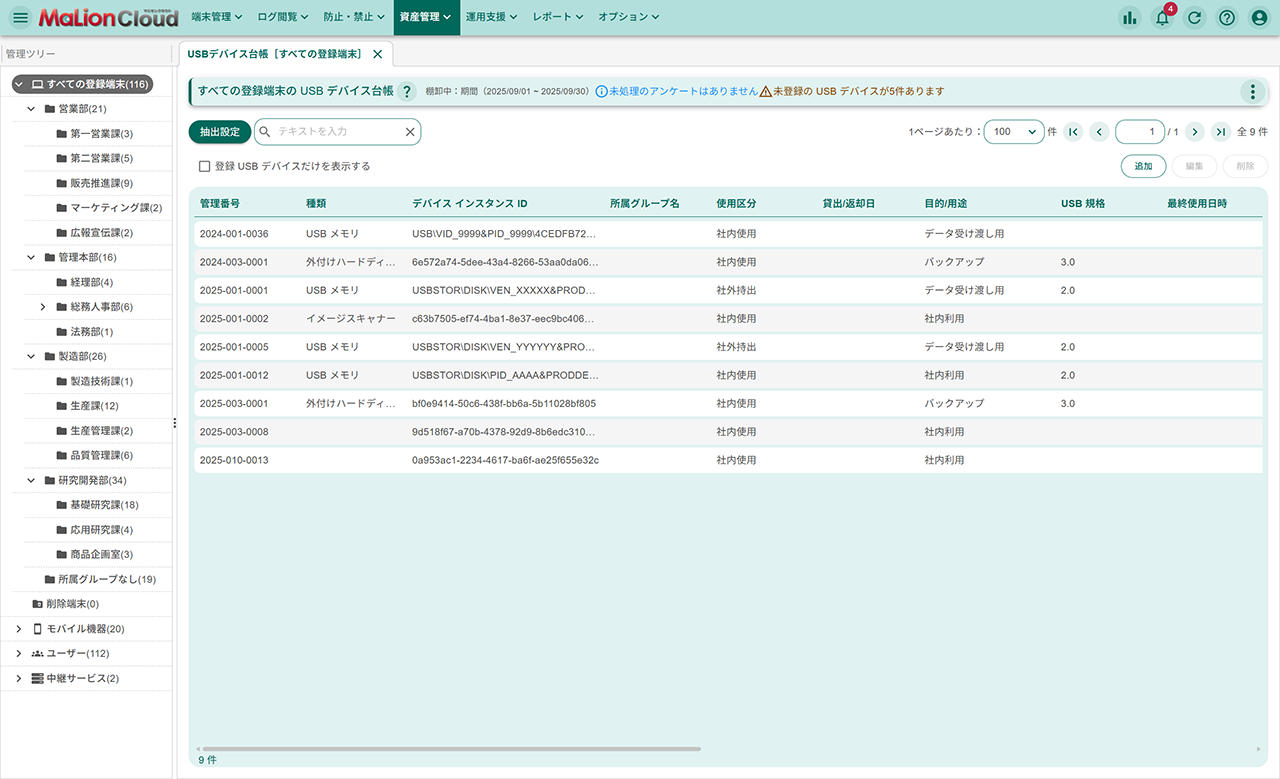Open notifications bell with badge
The height and width of the screenshot is (779, 1280).
(1162, 17)
